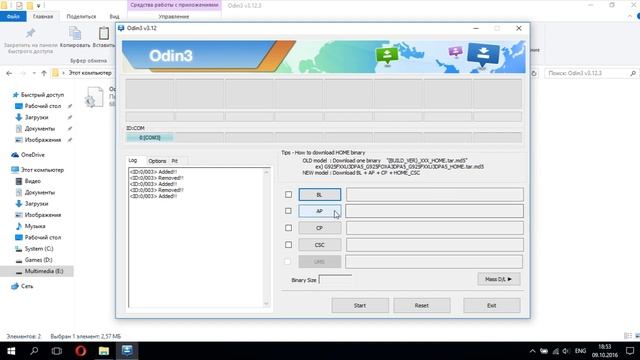Open the Главная ribbon tab in Explorer
Screen dimensions: 640x360
pos(43,16)
